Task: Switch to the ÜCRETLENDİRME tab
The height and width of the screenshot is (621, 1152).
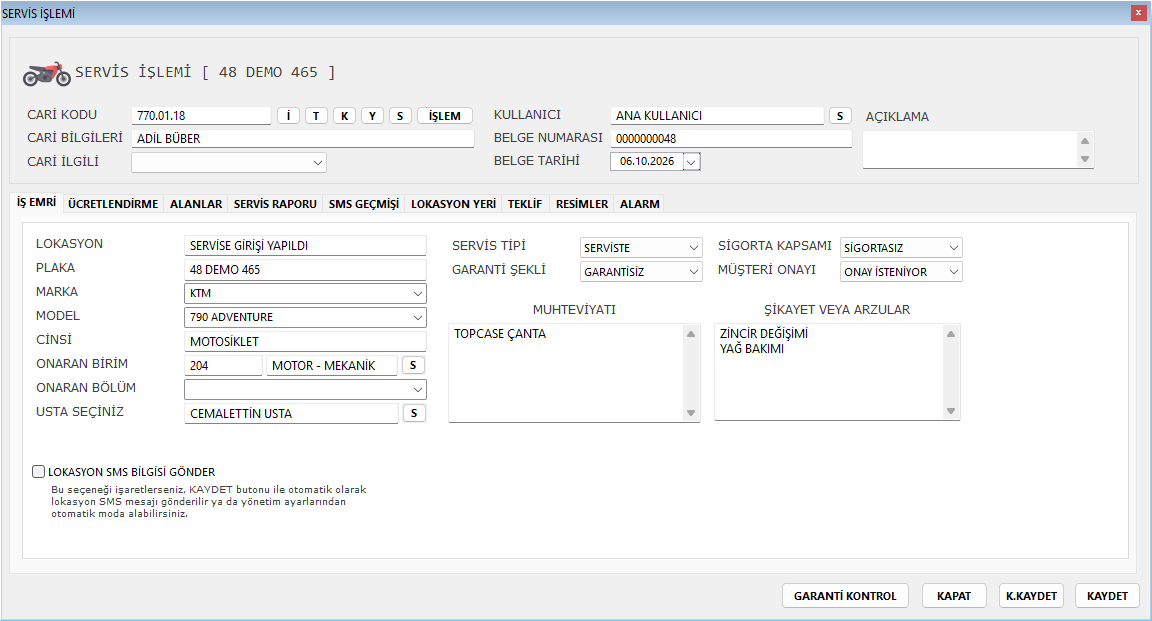Action: tap(113, 204)
